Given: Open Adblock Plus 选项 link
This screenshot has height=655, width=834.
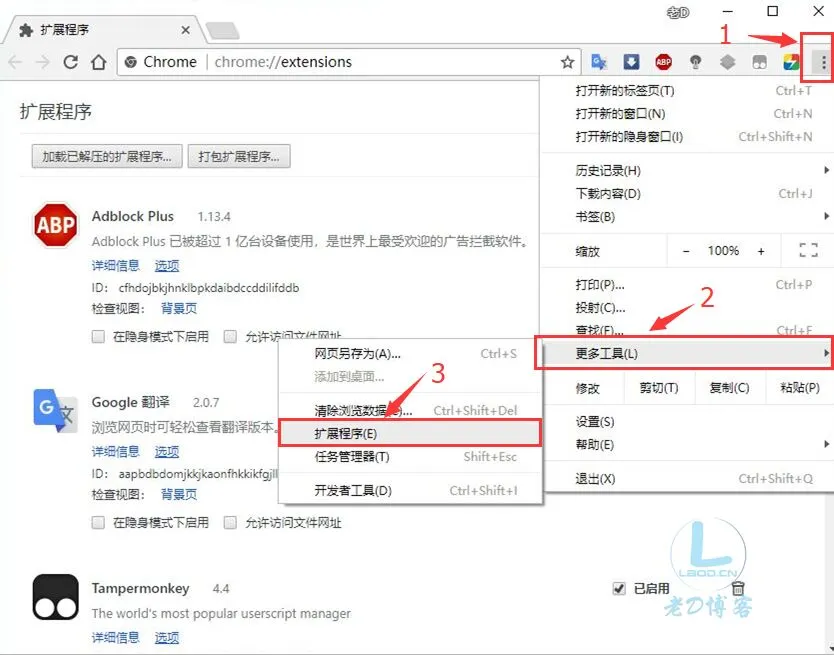Looking at the screenshot, I should pyautogui.click(x=167, y=265).
